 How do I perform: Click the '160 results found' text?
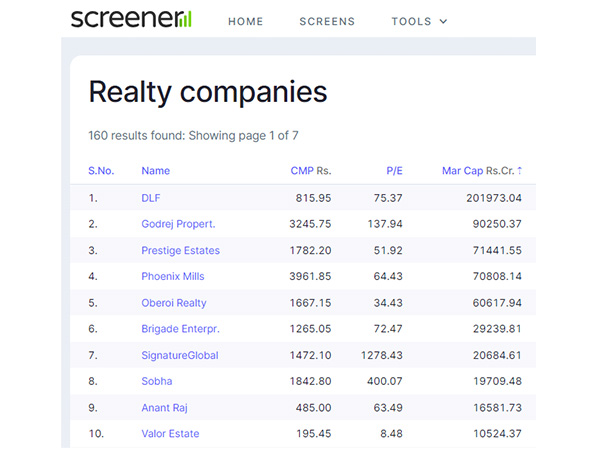click(137, 135)
